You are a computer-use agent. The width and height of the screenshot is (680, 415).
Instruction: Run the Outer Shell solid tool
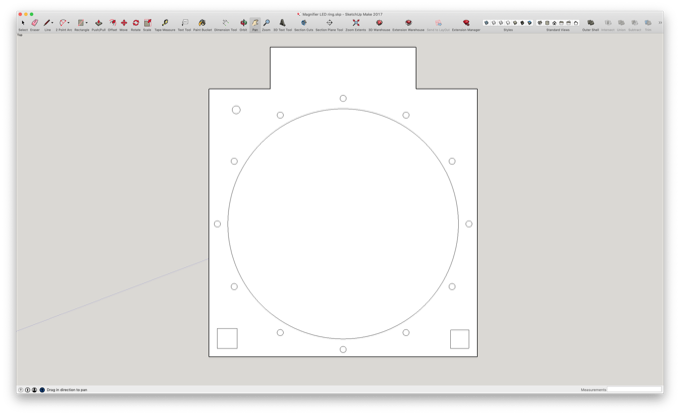click(x=590, y=23)
